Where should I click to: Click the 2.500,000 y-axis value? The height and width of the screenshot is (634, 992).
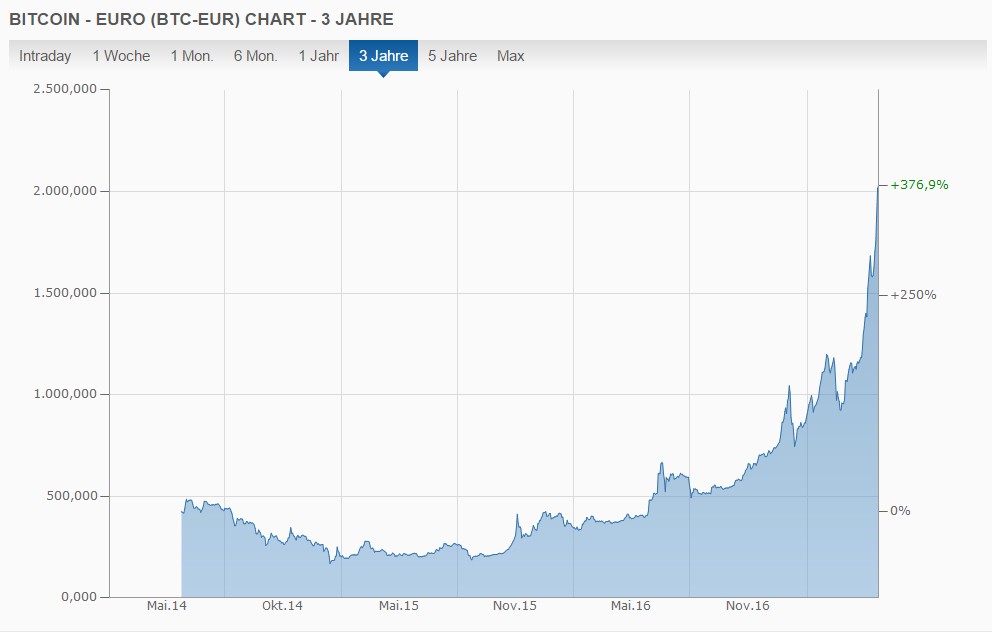coord(65,89)
